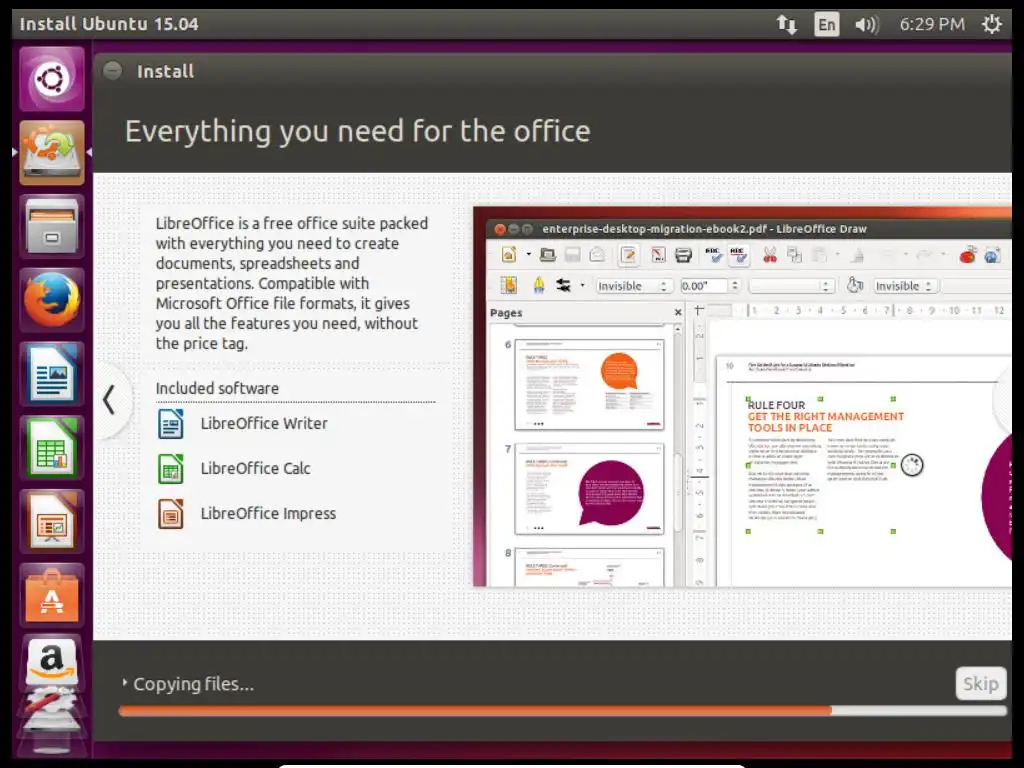Click the LibreOffice Draw screenshot in the slide
This screenshot has height=768, width=1024.
(743, 396)
